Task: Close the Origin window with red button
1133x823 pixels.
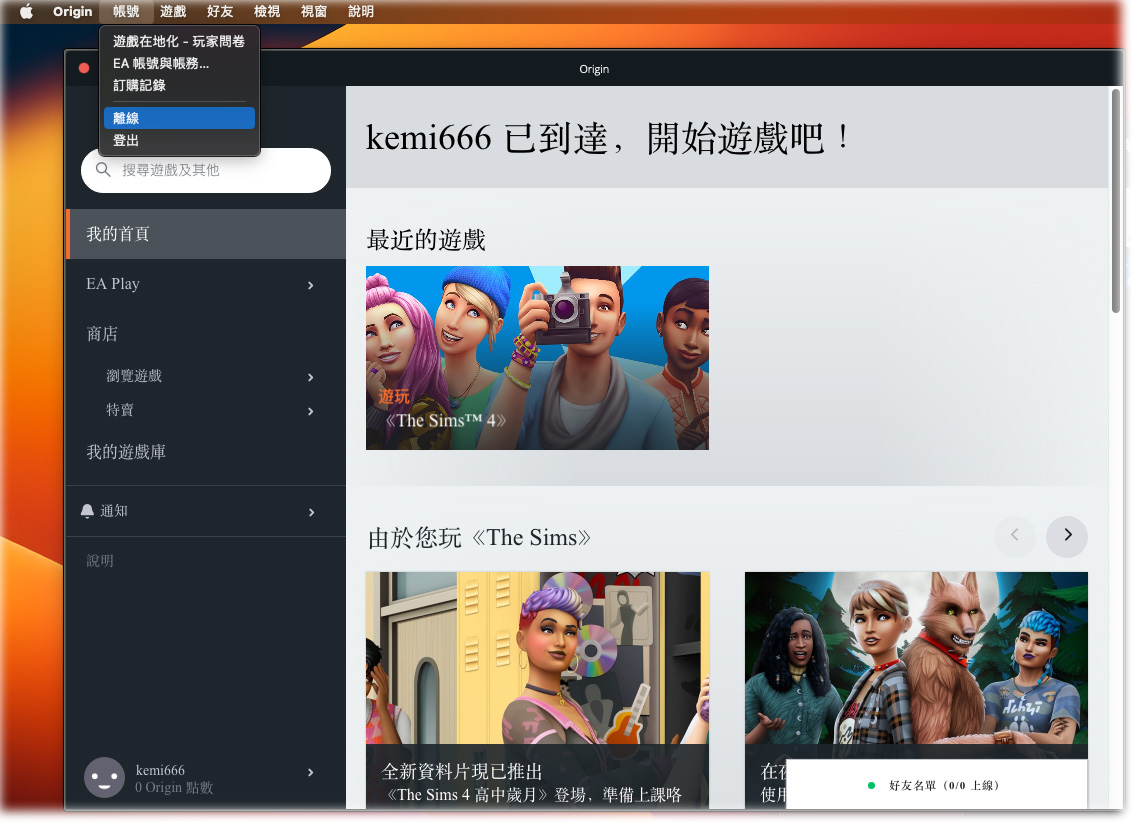Action: tap(84, 68)
